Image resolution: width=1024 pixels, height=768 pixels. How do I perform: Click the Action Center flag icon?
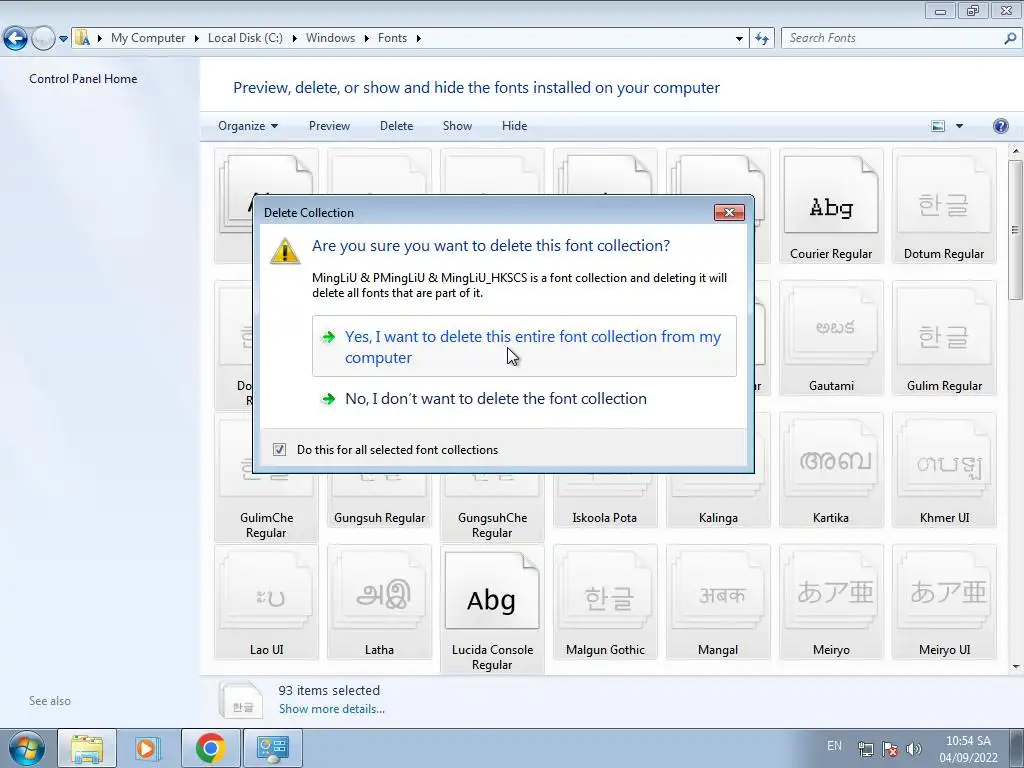coord(889,749)
